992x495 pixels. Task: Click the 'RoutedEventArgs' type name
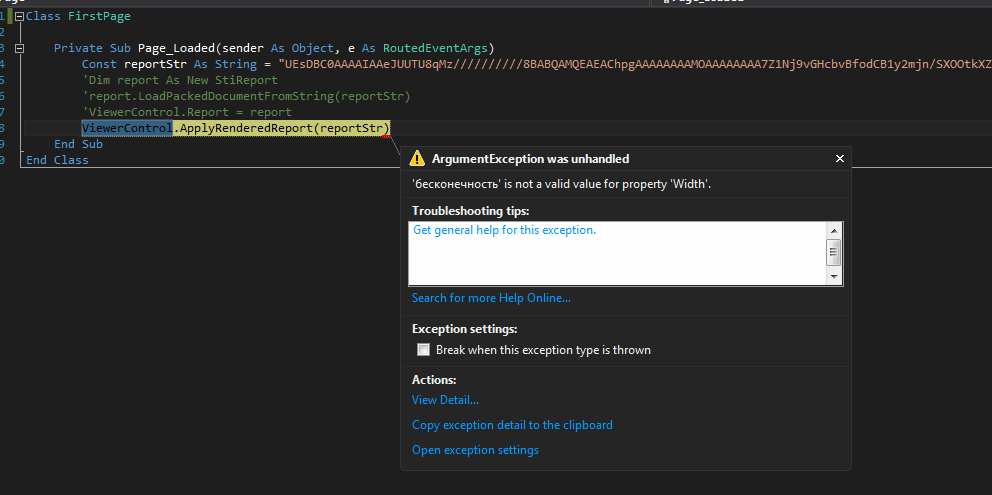click(435, 48)
